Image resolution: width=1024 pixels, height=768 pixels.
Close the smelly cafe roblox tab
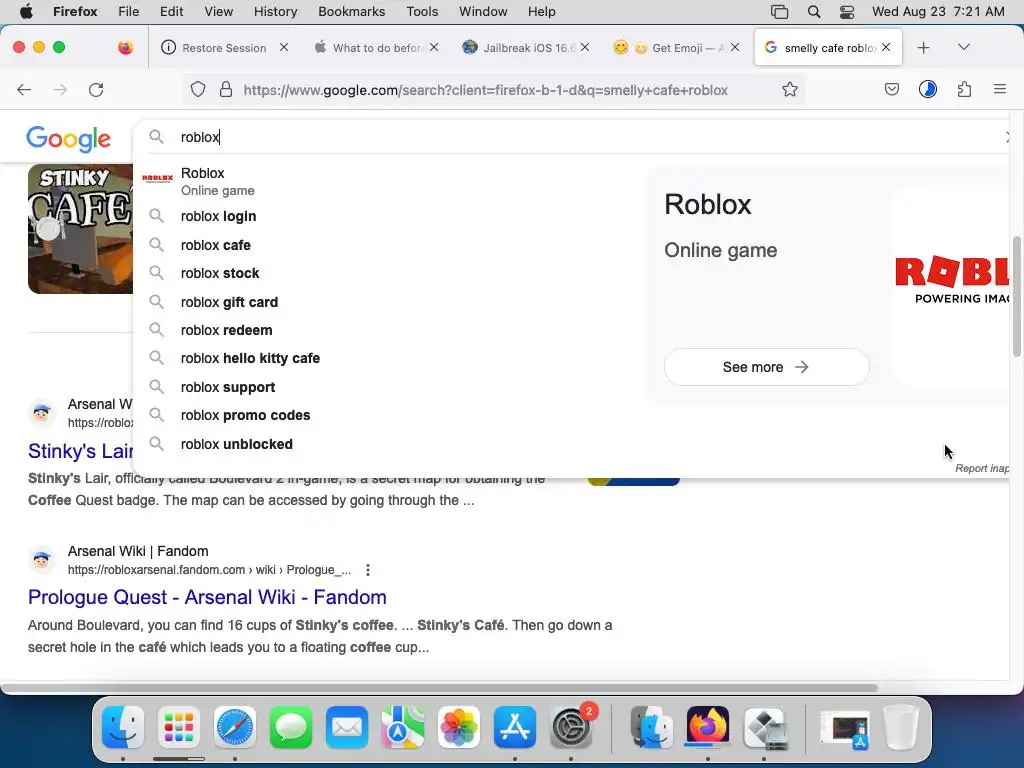pyautogui.click(x=886, y=47)
